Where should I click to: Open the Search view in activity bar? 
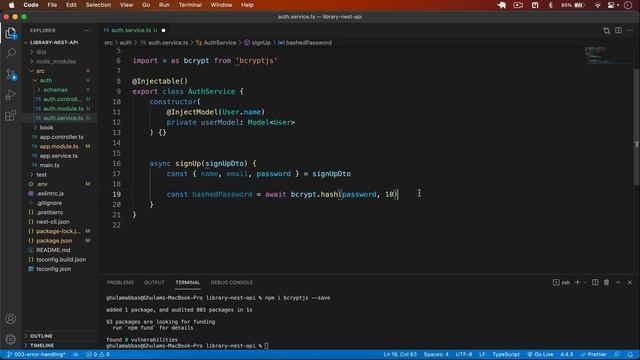(11, 53)
